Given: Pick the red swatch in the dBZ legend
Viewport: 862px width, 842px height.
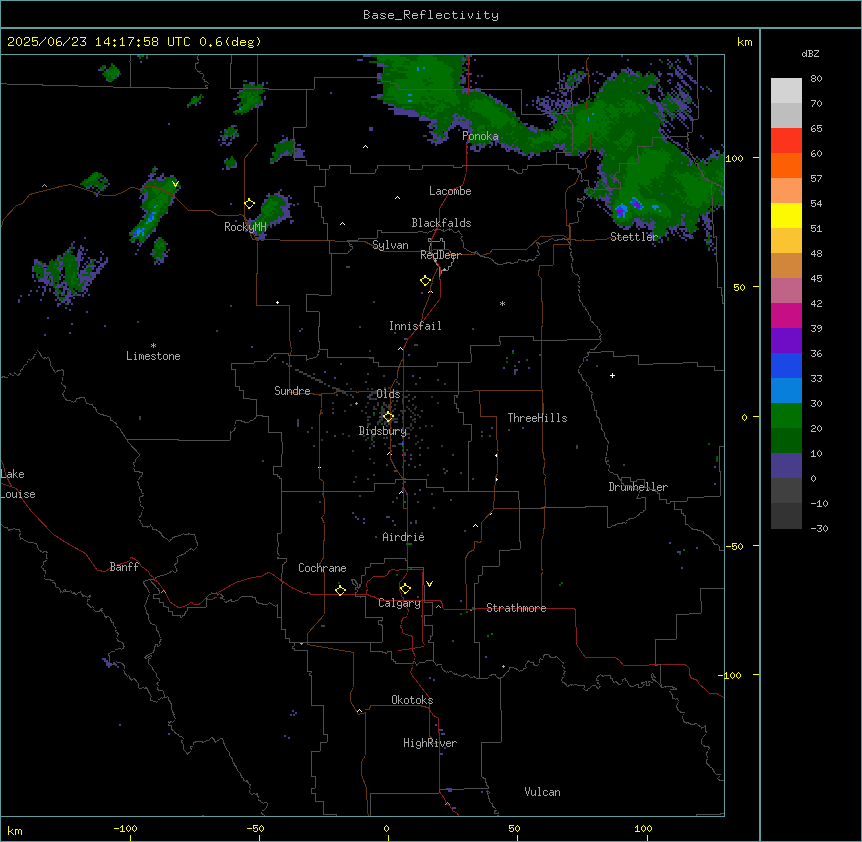Looking at the screenshot, I should pyautogui.click(x=786, y=141).
